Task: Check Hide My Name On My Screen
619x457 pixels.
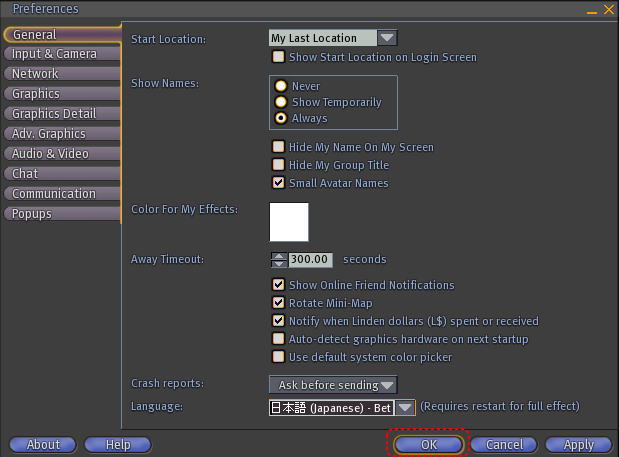Action: coord(278,147)
